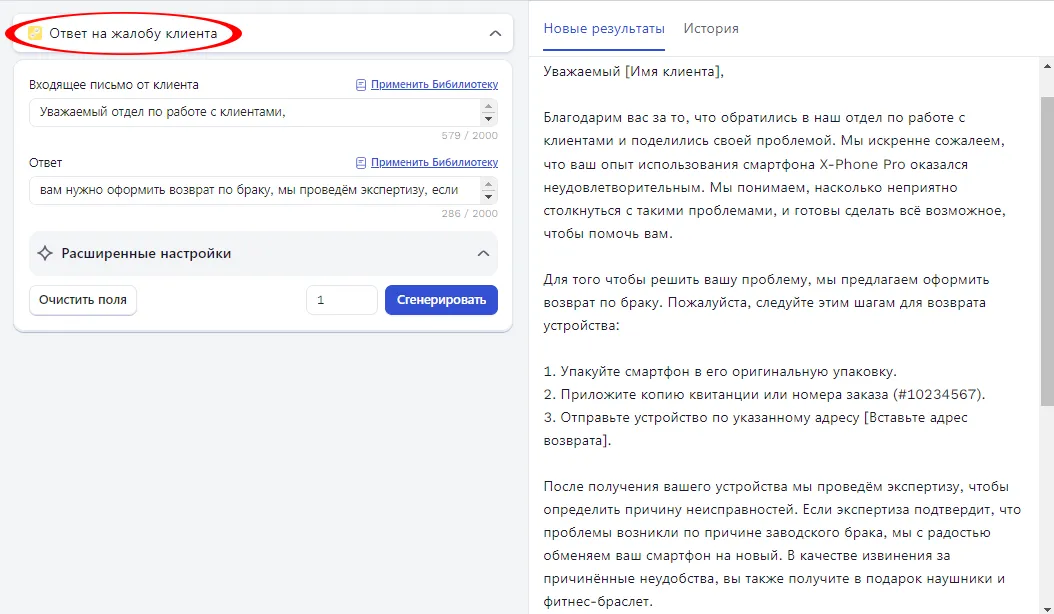
Task: Click the up stepper arrow of the "Ответ" field
Action: pos(489,186)
